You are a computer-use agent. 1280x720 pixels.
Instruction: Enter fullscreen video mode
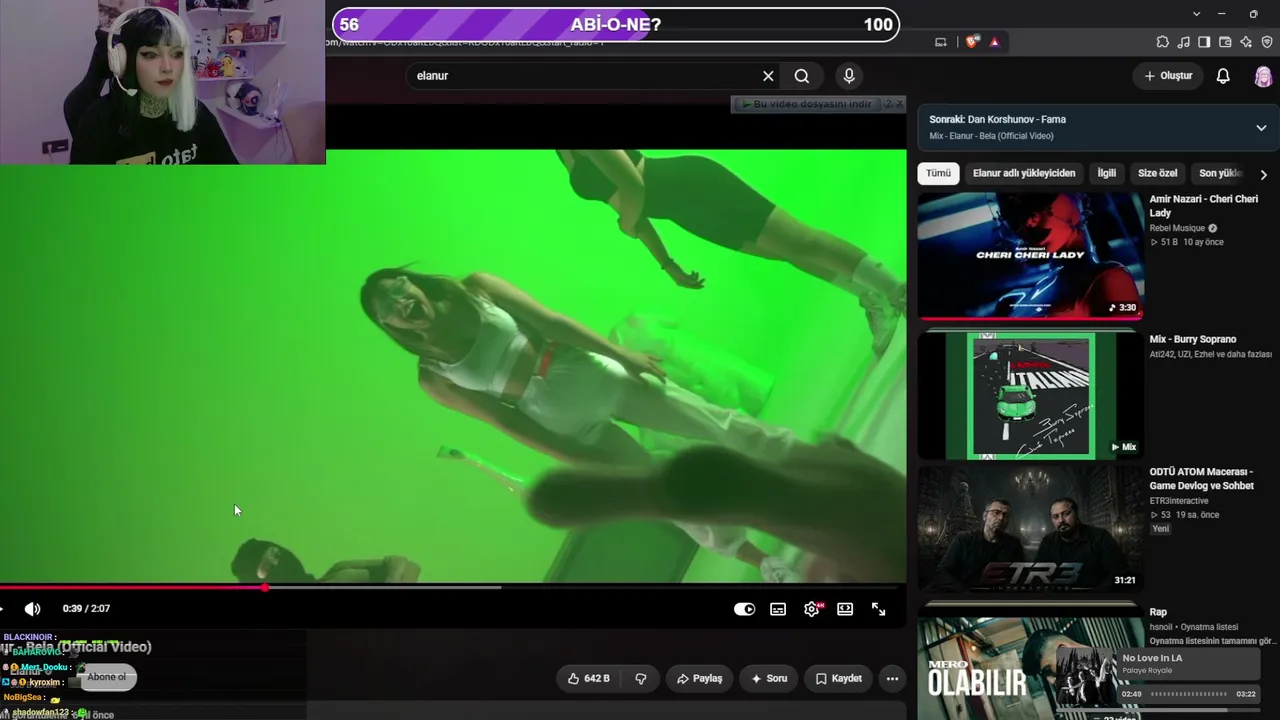coord(878,609)
